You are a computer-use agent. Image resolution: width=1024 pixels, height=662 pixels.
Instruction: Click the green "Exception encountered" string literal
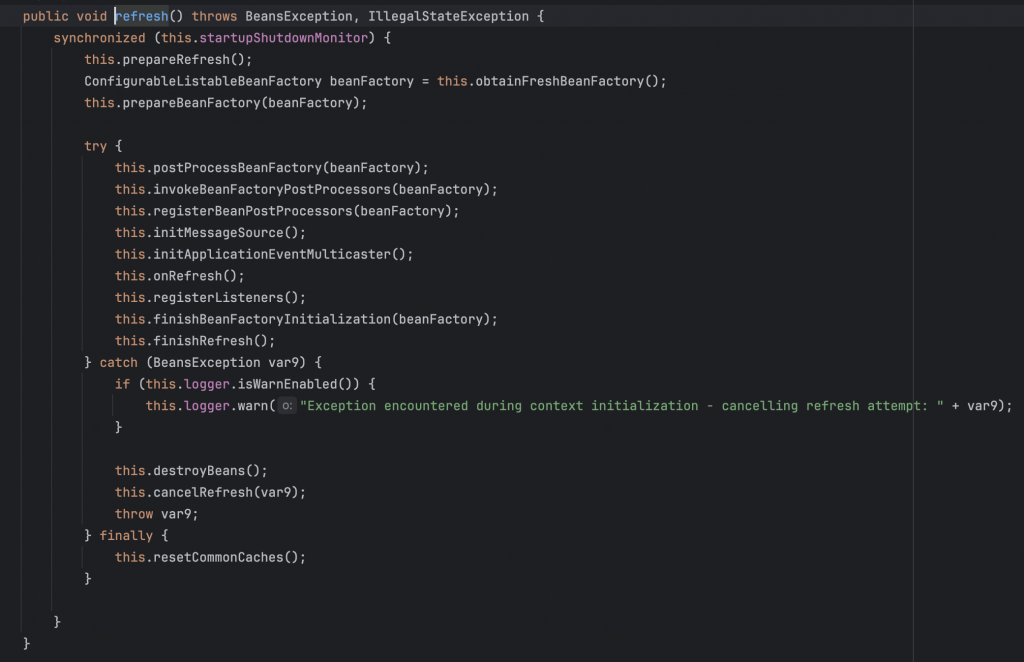tap(621, 406)
